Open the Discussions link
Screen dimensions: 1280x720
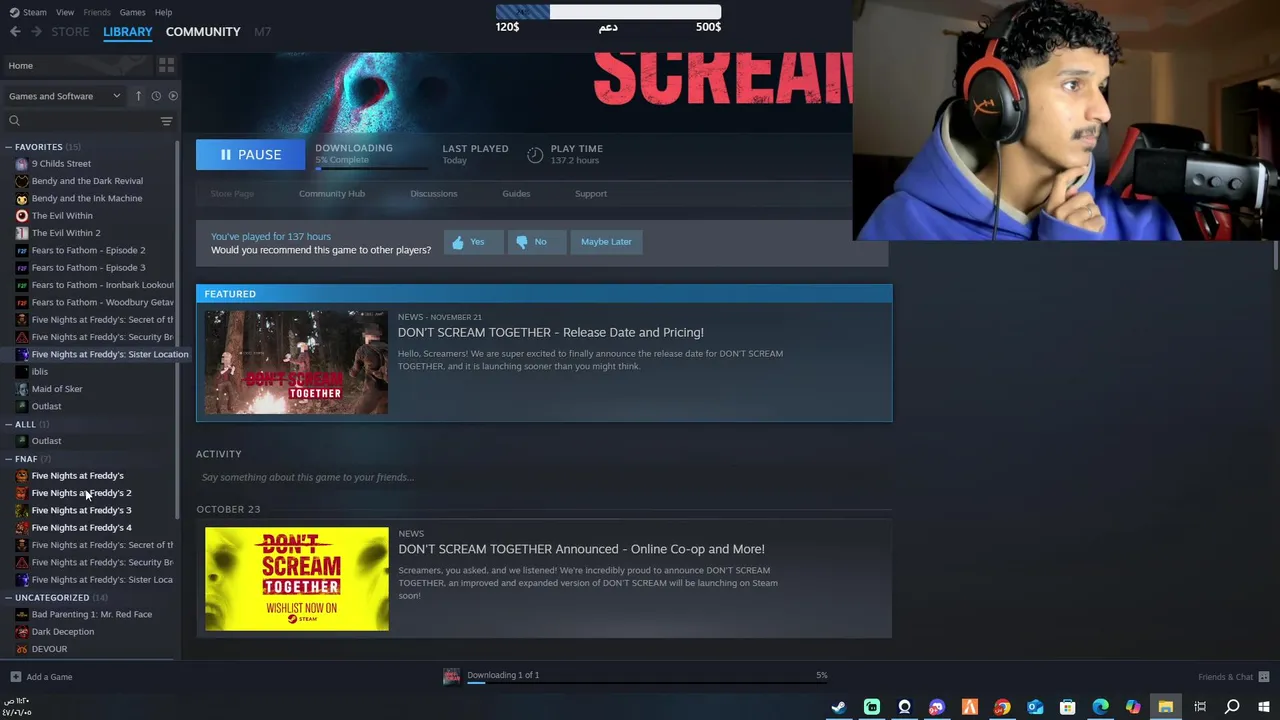pos(434,194)
